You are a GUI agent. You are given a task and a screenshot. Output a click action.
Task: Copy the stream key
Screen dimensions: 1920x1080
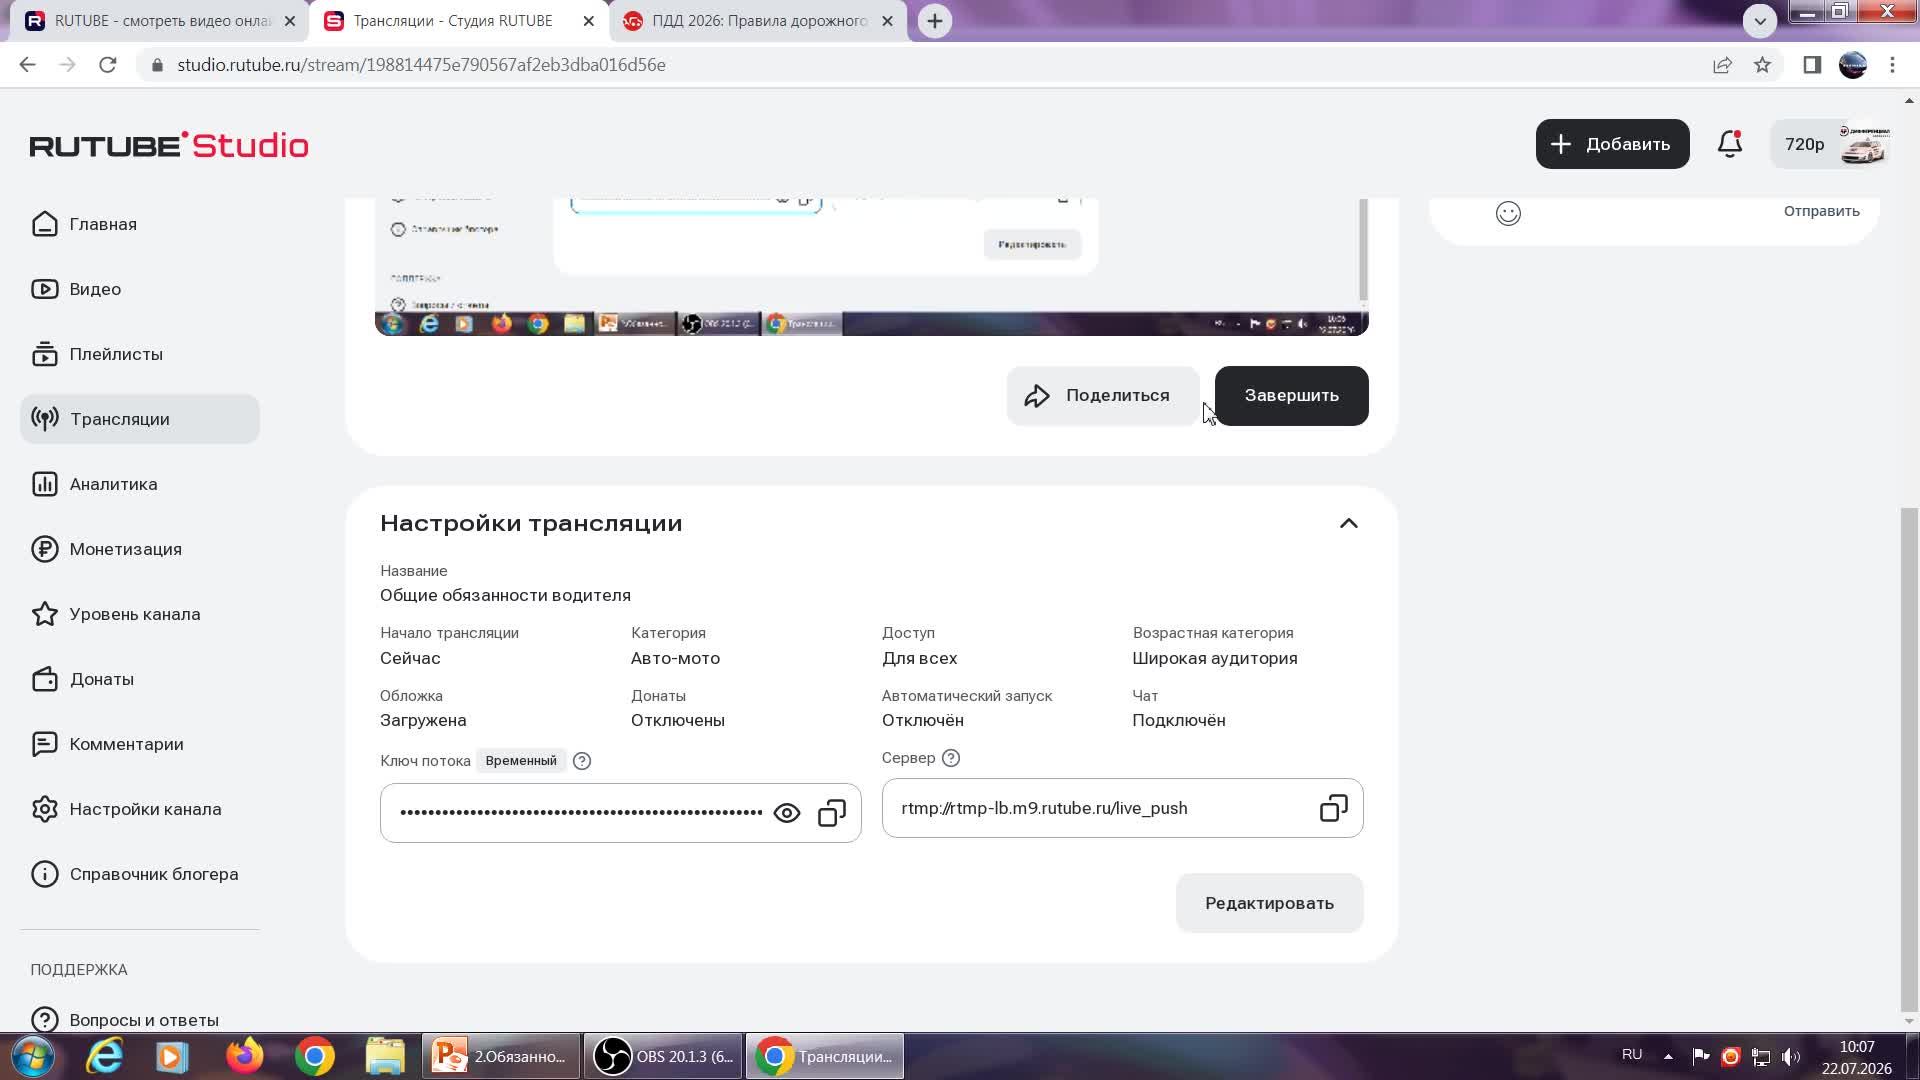pos(832,813)
